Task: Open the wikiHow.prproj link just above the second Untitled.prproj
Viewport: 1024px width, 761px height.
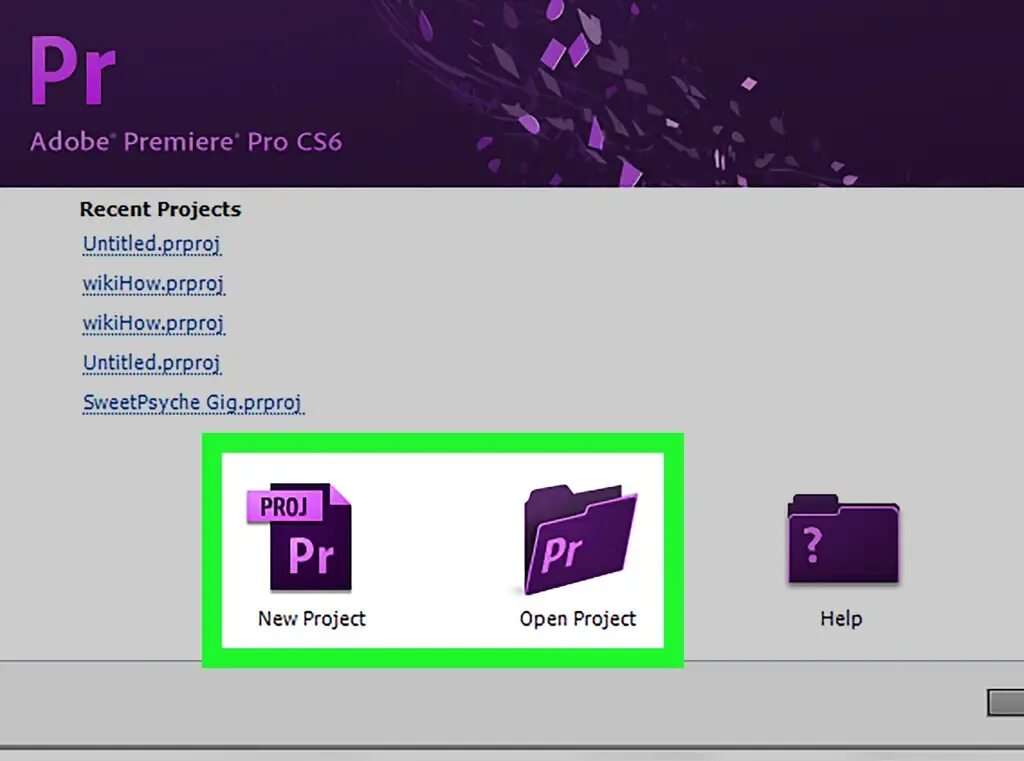Action: (x=153, y=323)
